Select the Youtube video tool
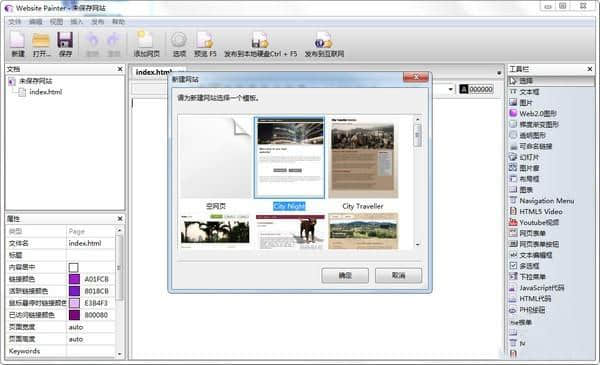Viewport: 600px width, 365px height. coord(533,222)
